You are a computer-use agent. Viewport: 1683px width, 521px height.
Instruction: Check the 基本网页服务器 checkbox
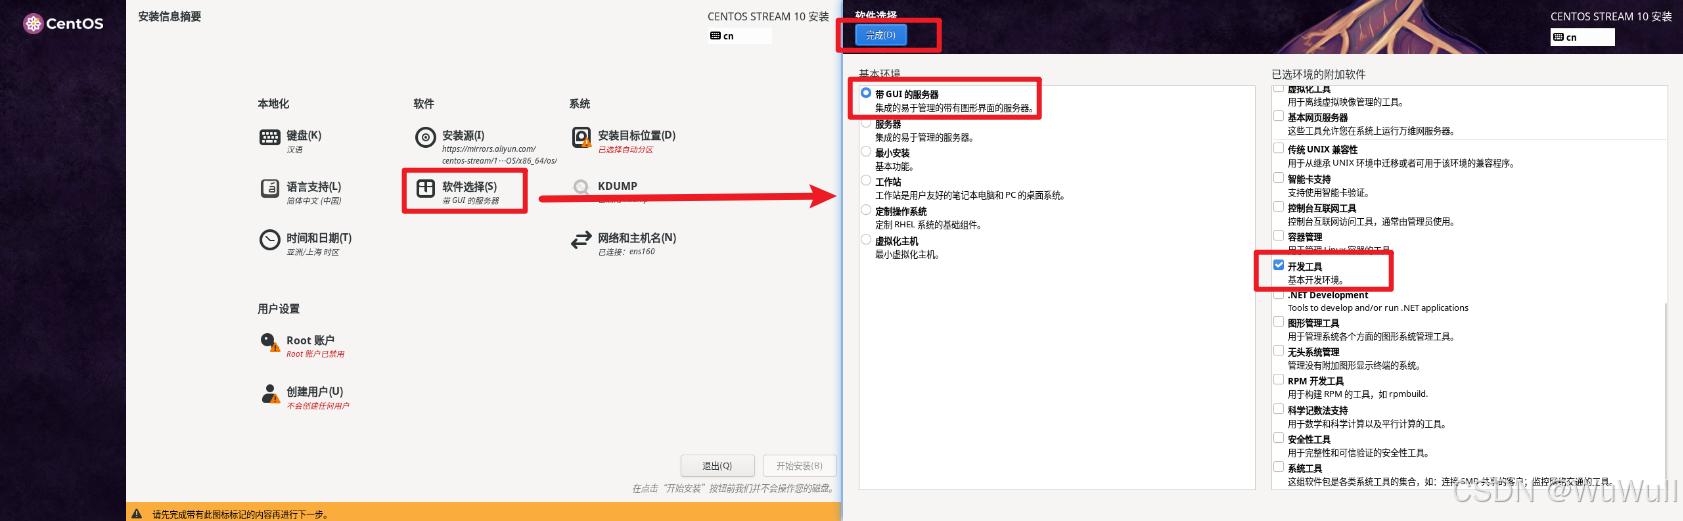click(1278, 116)
